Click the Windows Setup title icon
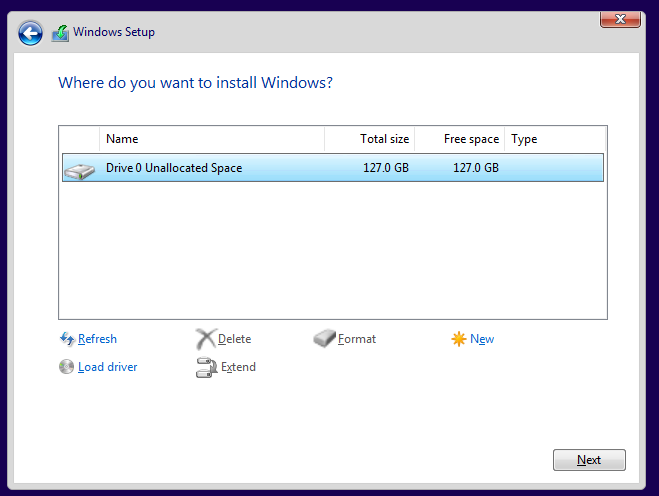659x496 pixels. click(60, 33)
